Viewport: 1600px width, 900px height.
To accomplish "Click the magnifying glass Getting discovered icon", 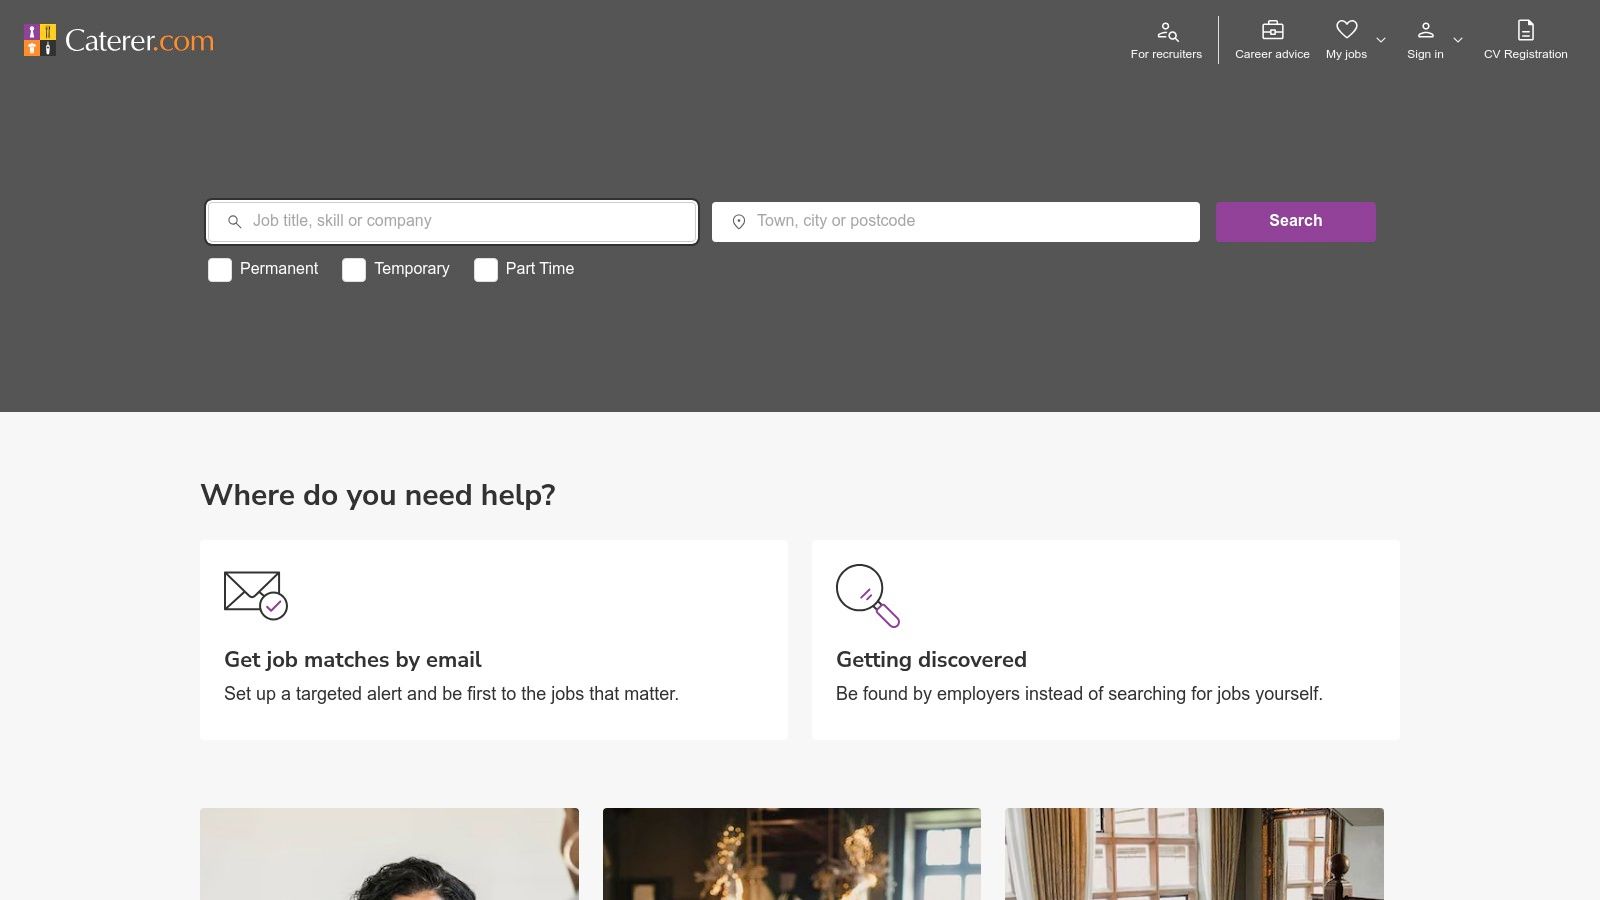I will [868, 596].
